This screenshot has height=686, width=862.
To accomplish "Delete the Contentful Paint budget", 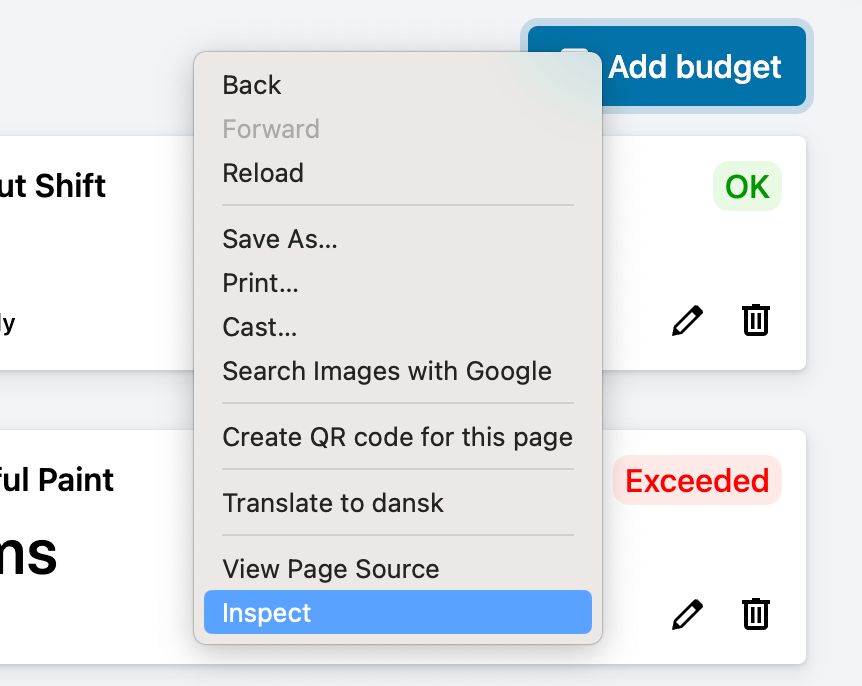I will pyautogui.click(x=756, y=612).
